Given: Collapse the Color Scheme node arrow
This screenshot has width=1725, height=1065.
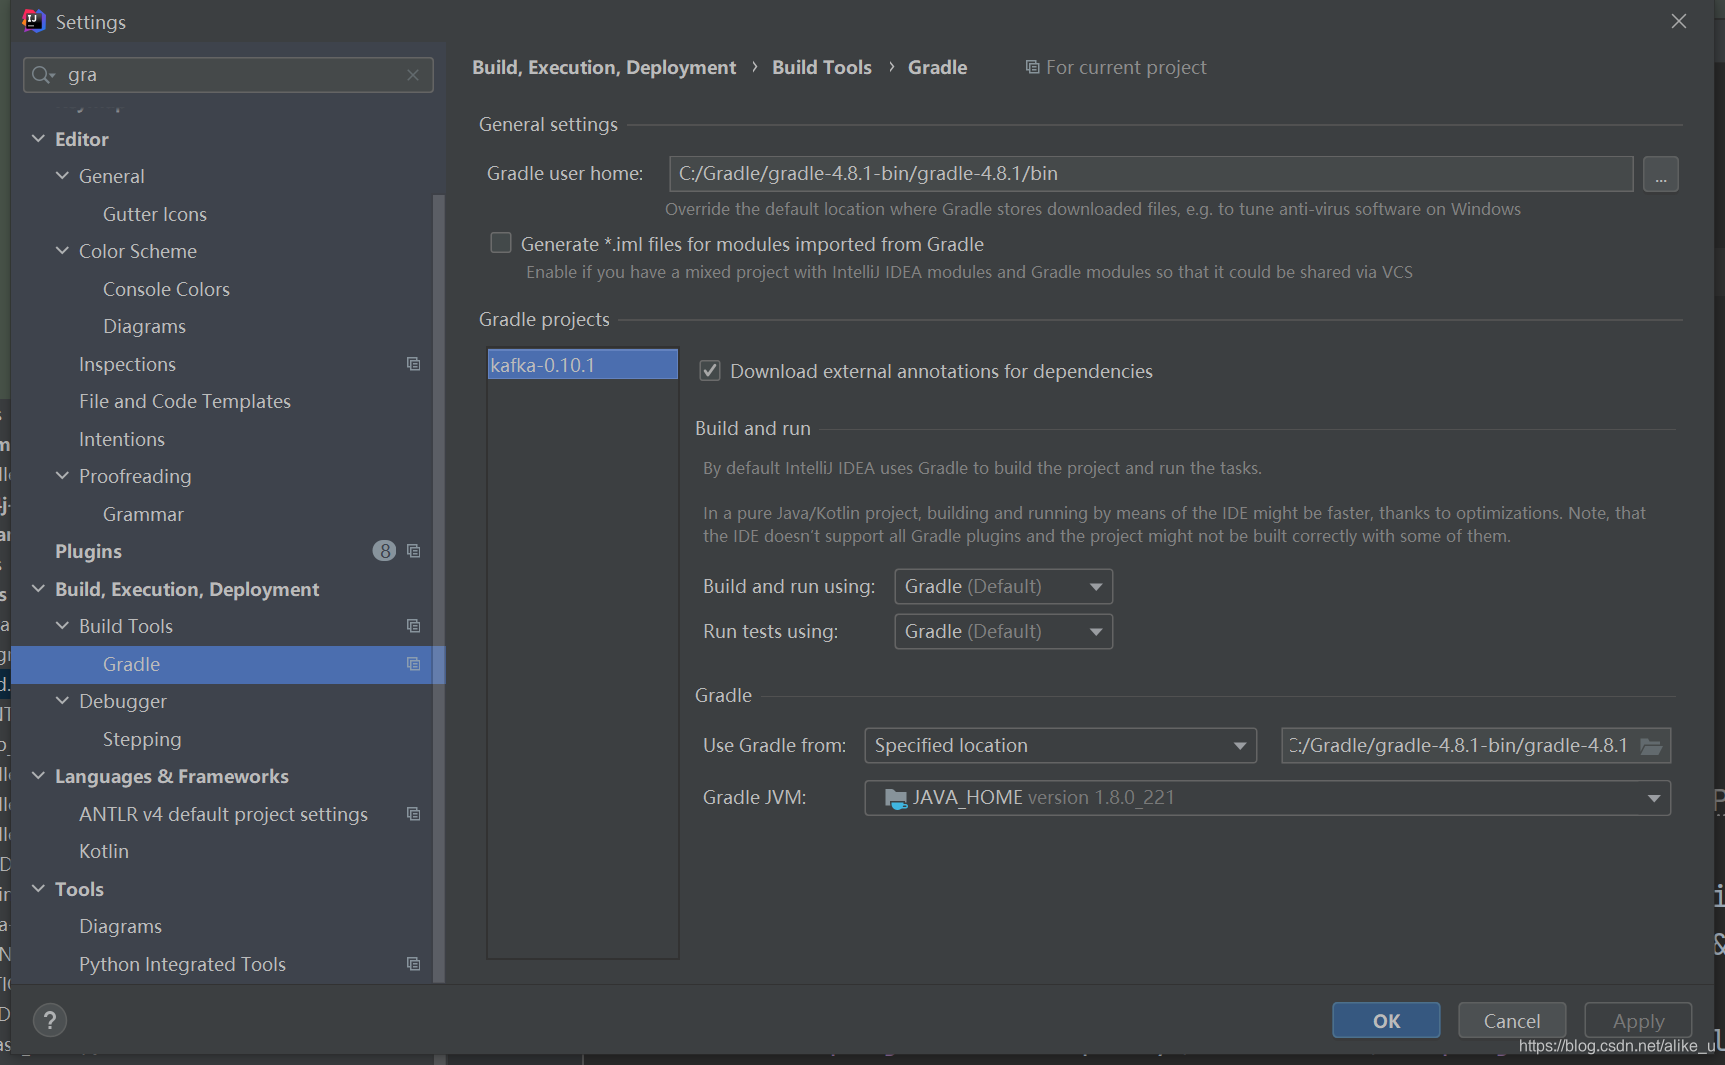Looking at the screenshot, I should tap(62, 251).
